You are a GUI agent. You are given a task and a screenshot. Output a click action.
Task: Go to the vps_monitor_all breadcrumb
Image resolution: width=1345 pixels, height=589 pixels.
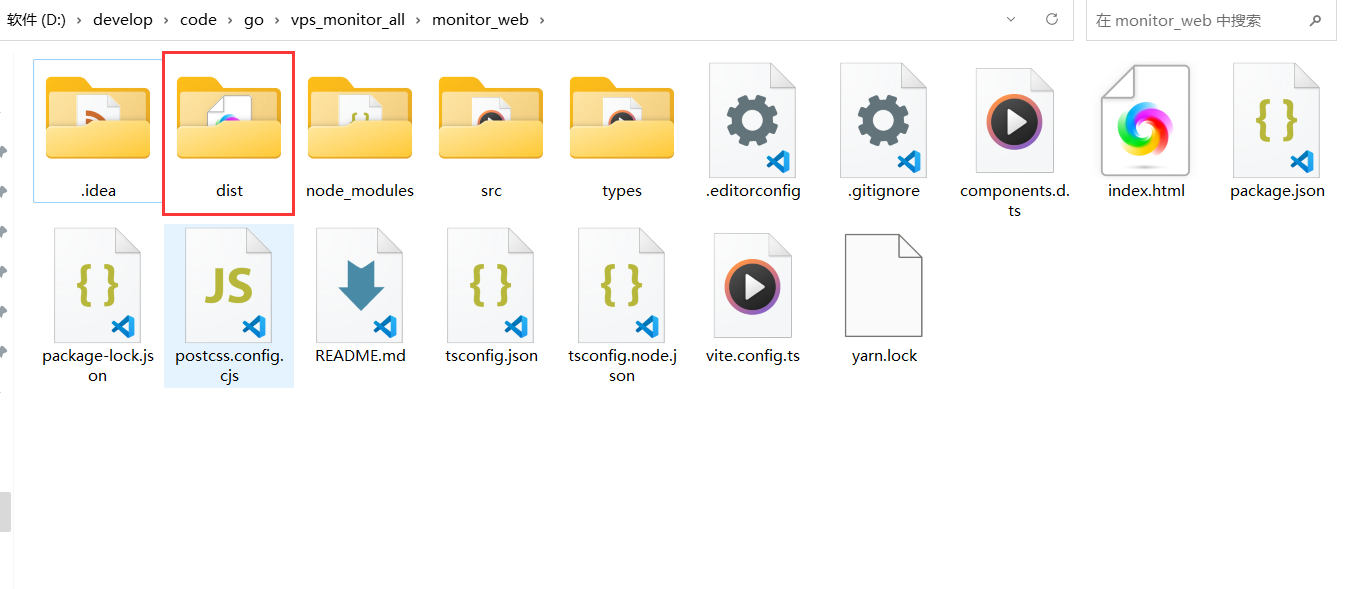coord(348,20)
